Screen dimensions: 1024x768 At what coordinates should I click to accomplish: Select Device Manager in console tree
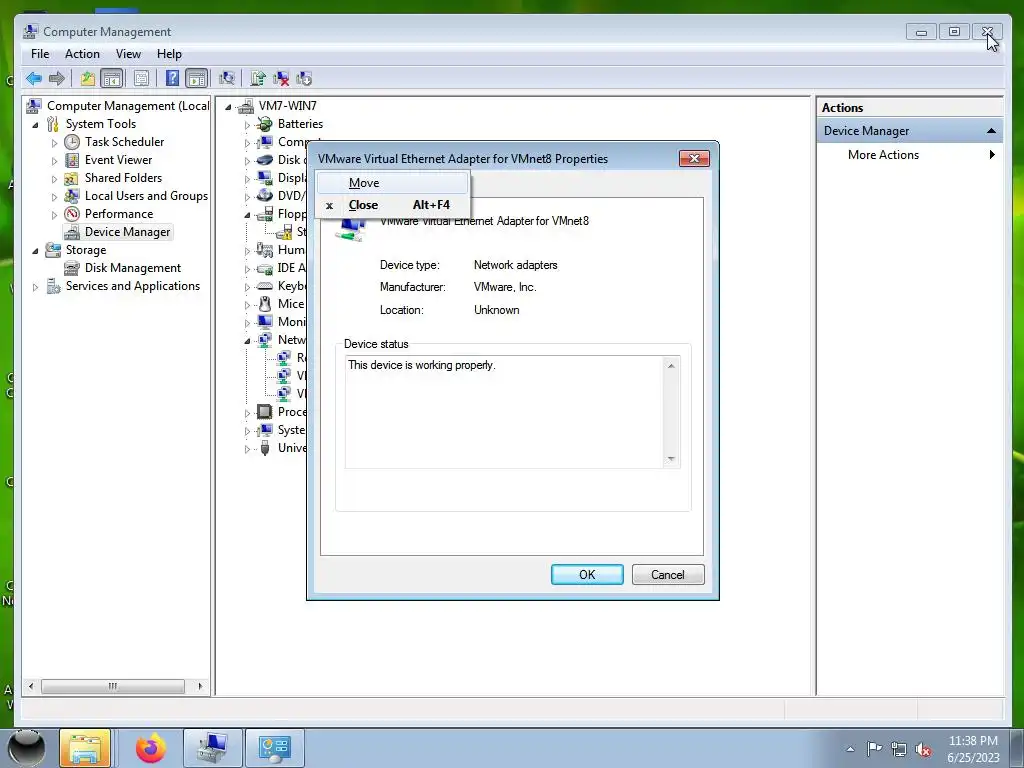(127, 232)
